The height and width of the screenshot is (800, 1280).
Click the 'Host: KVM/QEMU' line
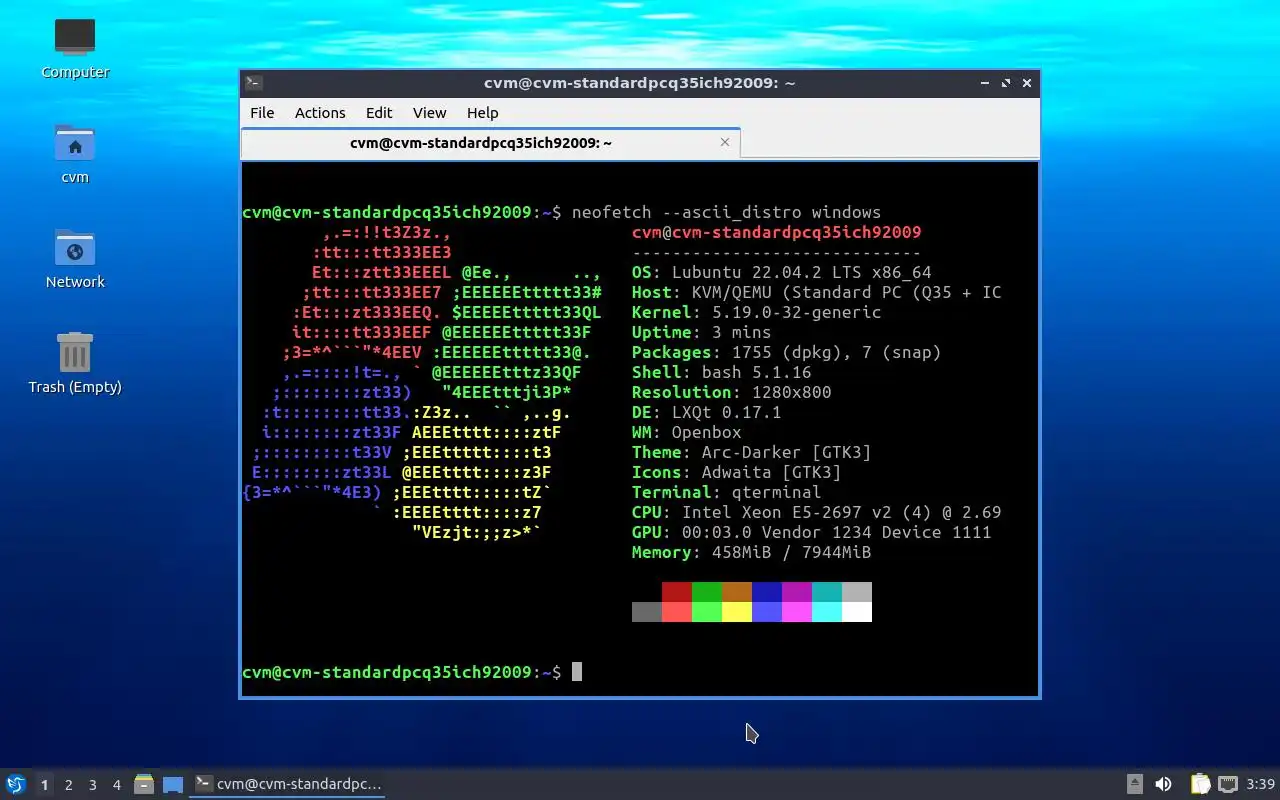pyautogui.click(x=816, y=292)
